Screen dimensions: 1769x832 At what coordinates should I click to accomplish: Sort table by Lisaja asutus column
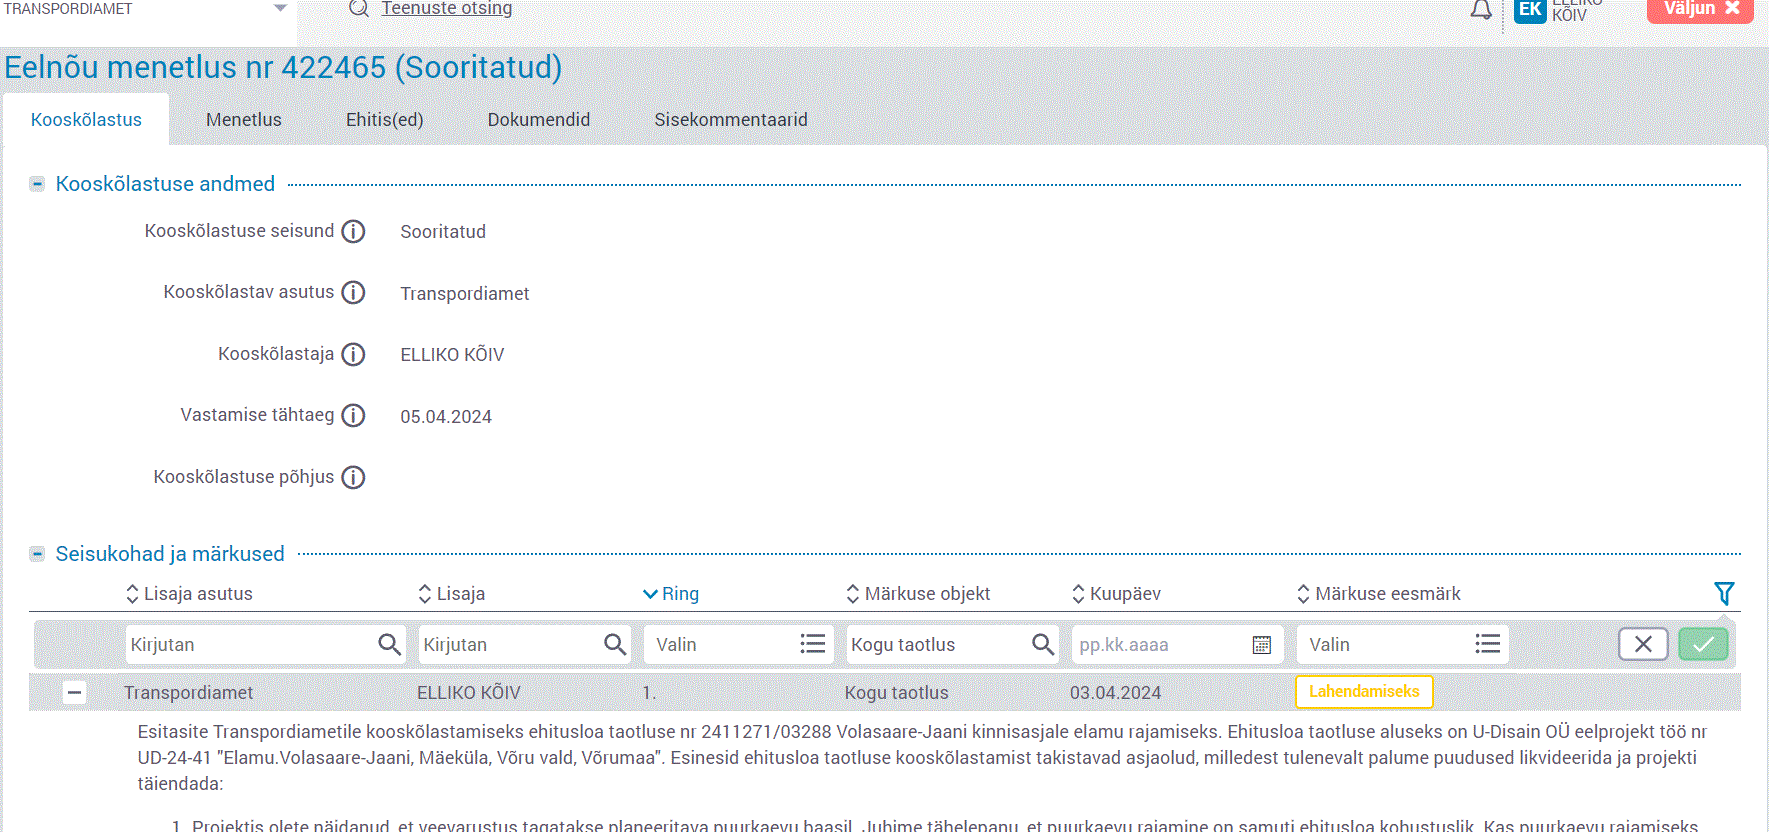(188, 594)
